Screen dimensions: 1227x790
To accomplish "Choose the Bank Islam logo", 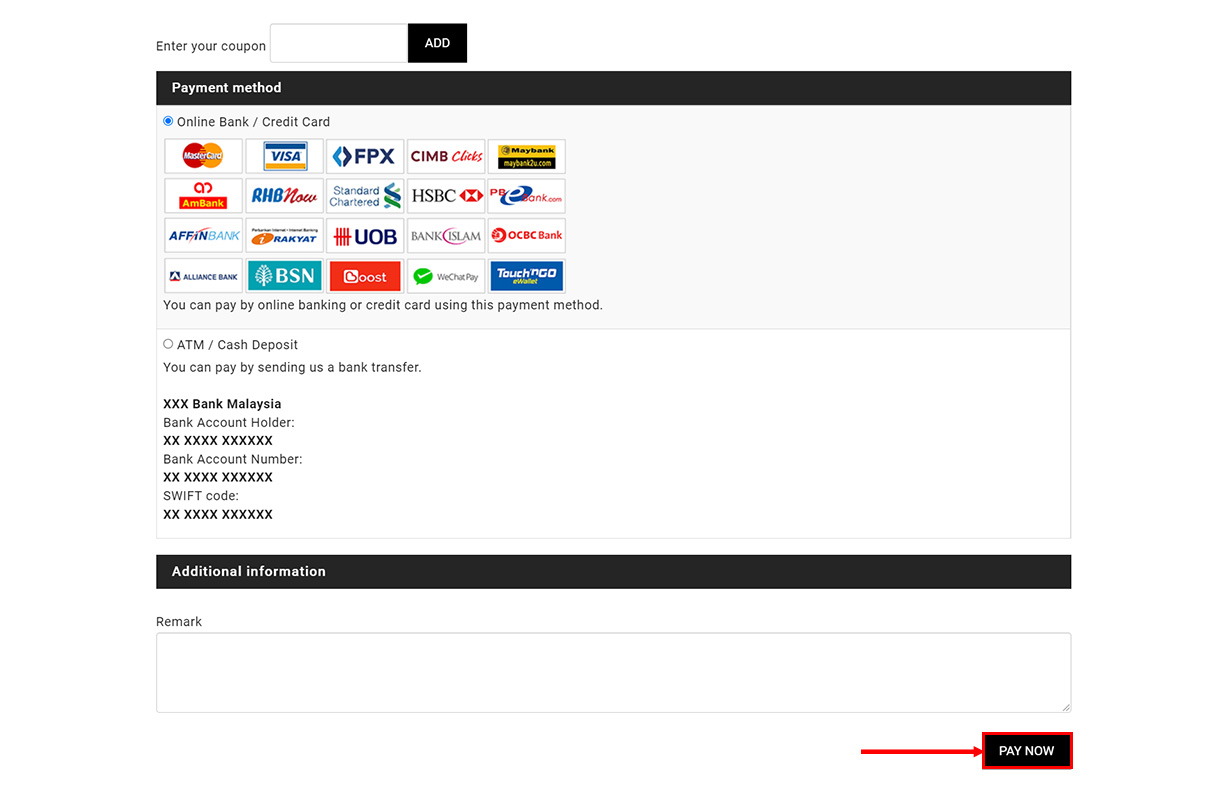I will tap(446, 236).
